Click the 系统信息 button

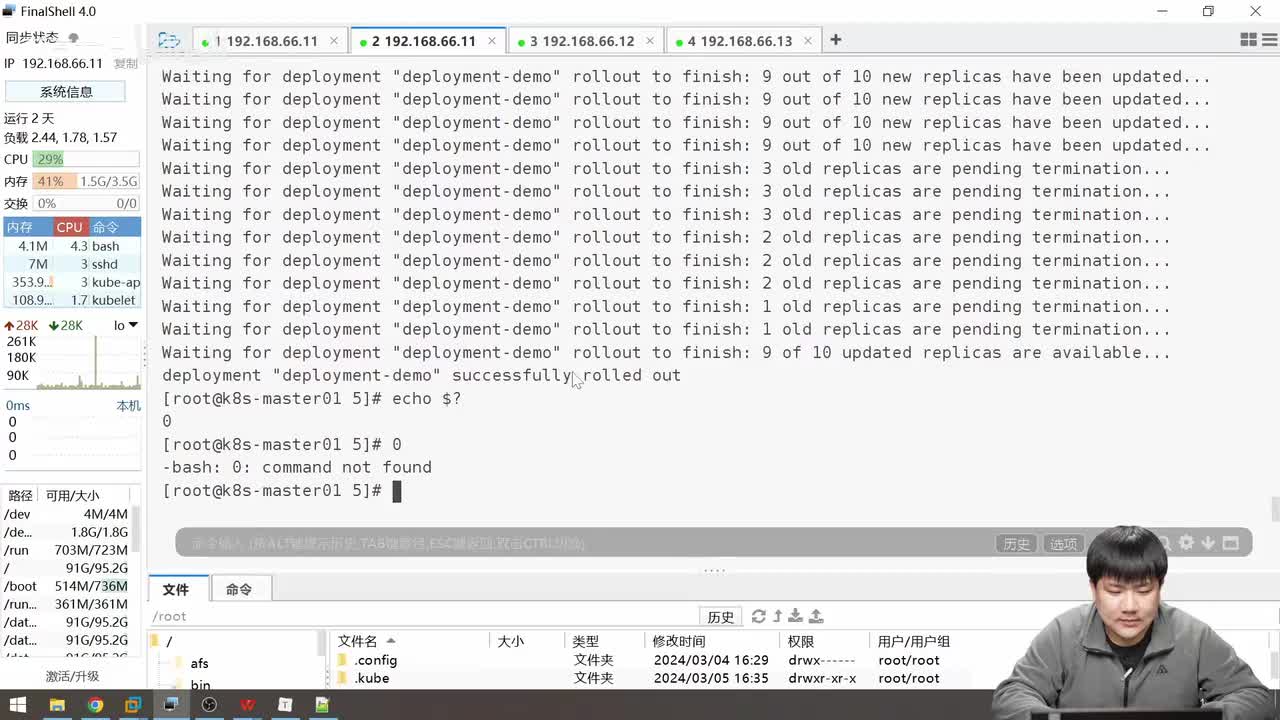click(66, 91)
